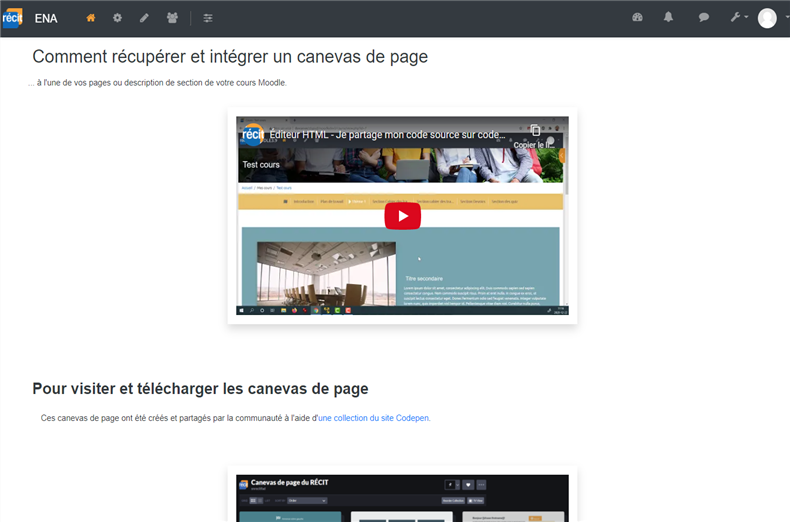This screenshot has width=790, height=522.
Task: Open the sliders options icon in navbar
Action: (208, 18)
